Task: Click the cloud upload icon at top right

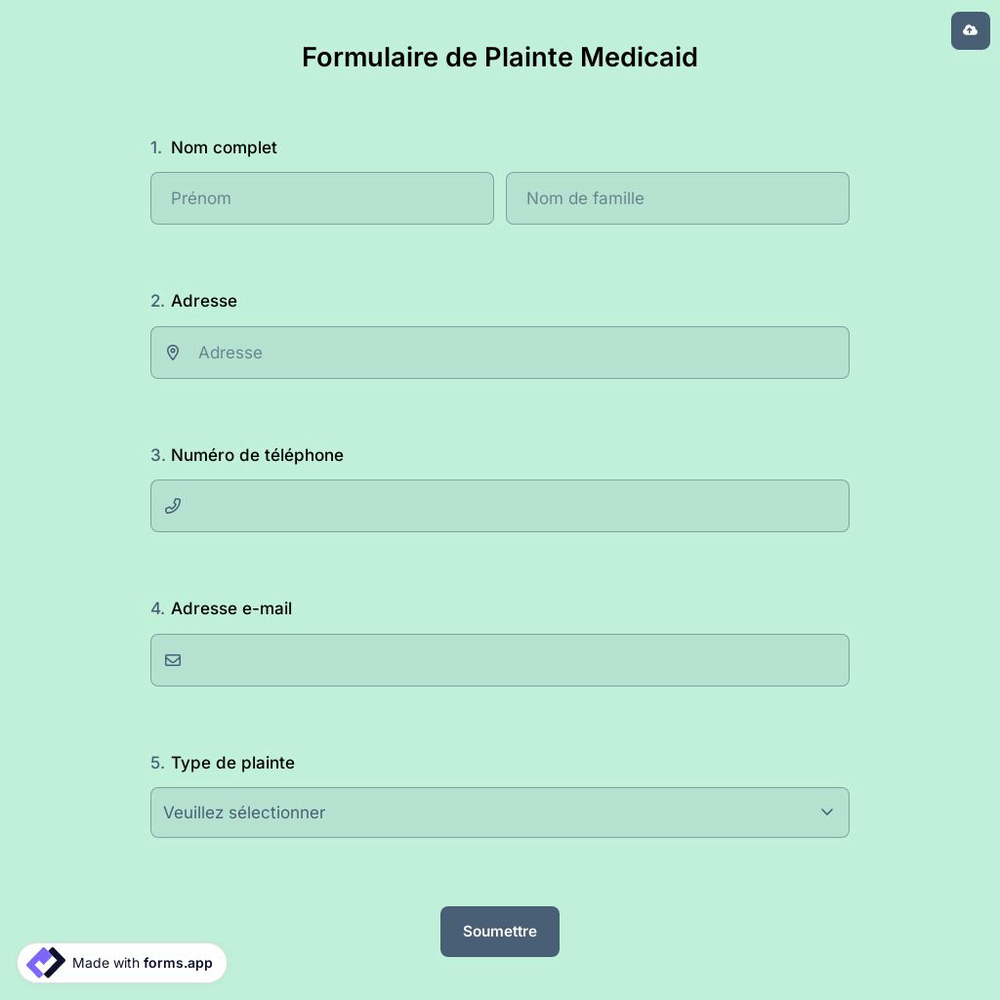Action: point(969,29)
